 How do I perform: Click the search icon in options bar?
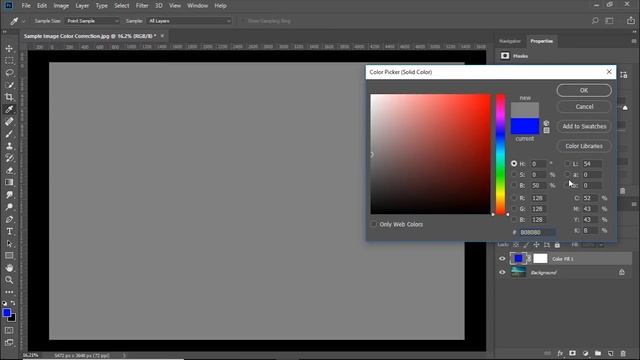595,21
